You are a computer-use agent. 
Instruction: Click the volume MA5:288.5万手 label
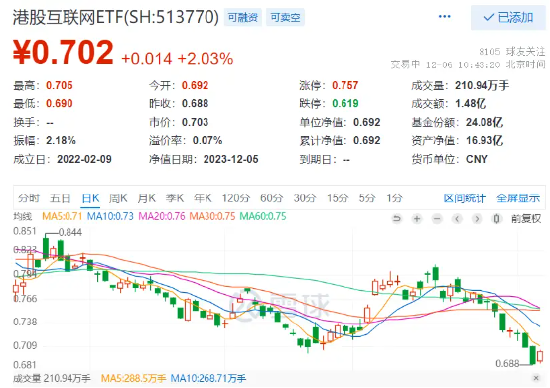(133, 378)
